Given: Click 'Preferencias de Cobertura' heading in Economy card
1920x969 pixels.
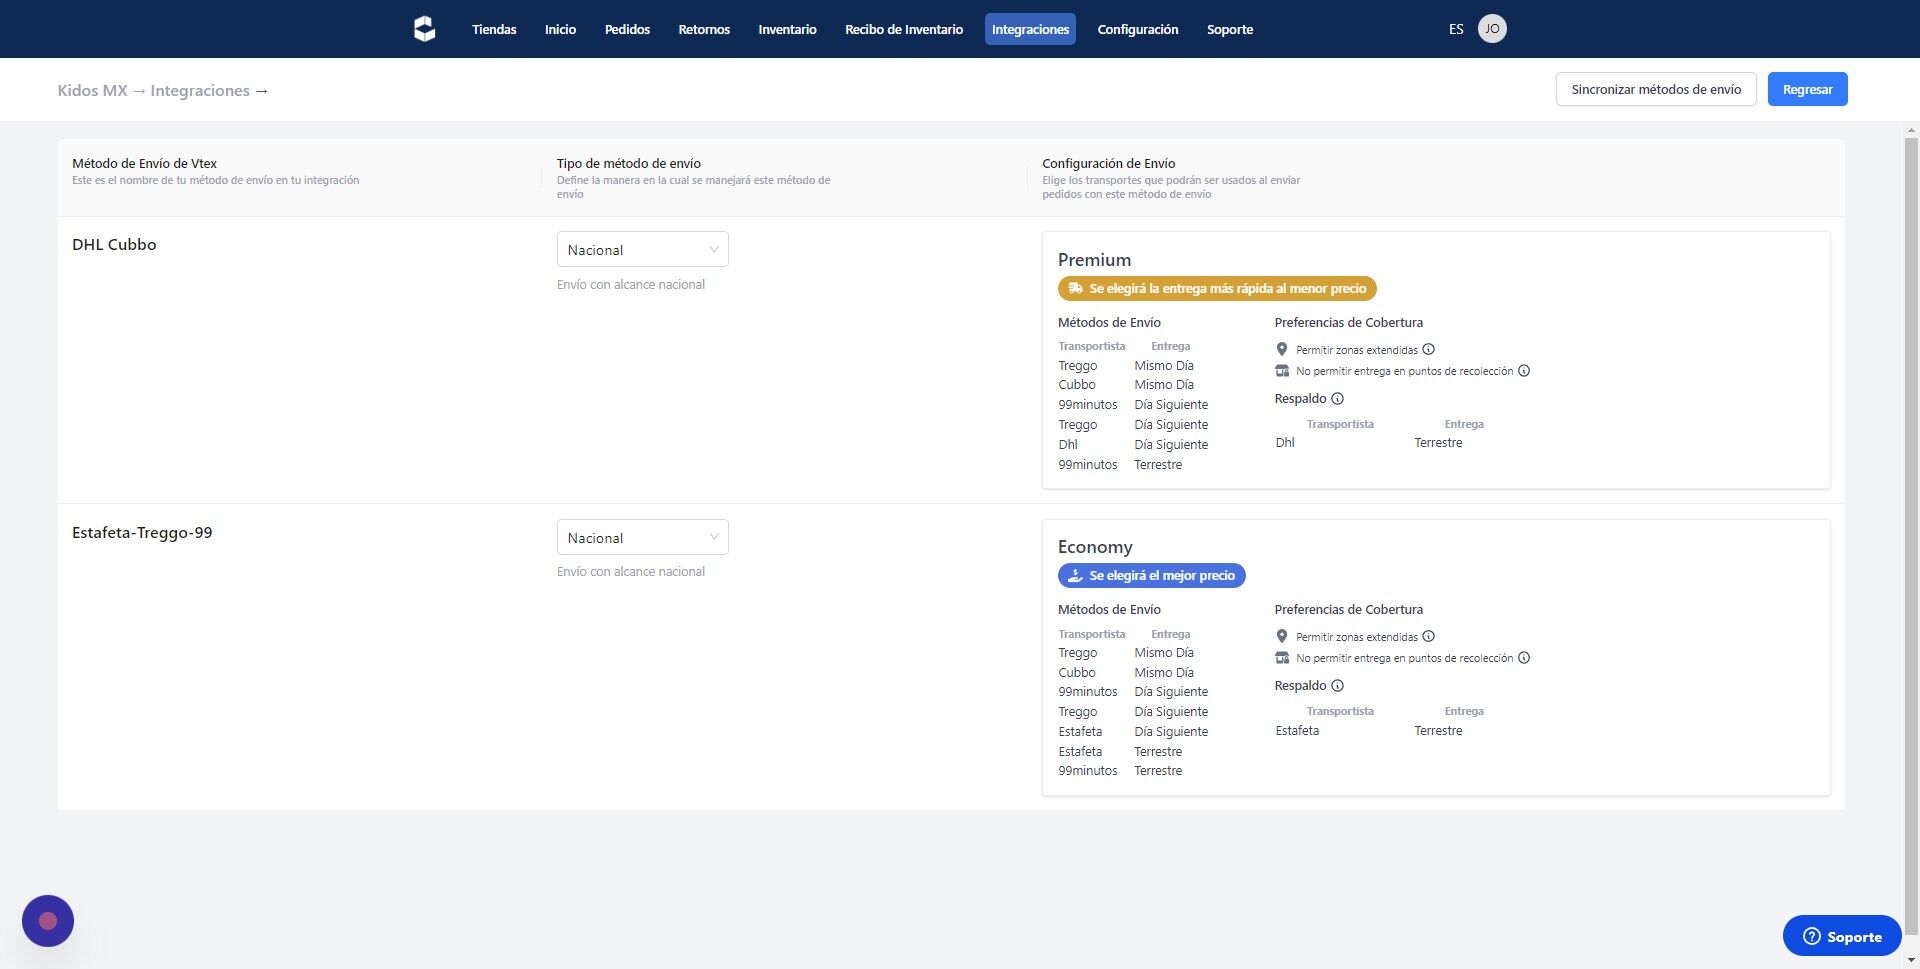Looking at the screenshot, I should tap(1349, 610).
